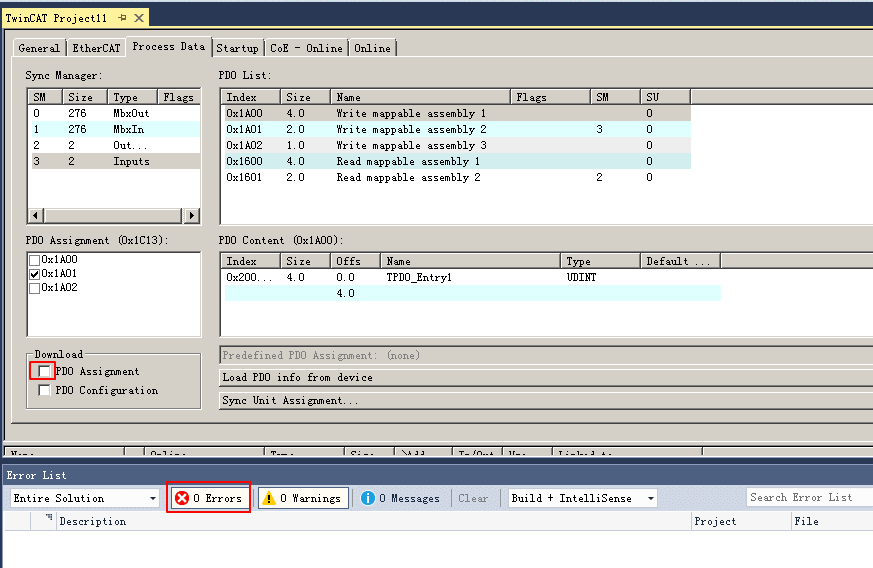Image resolution: width=873 pixels, height=568 pixels.
Task: Enable the PDO Configuration download checkbox
Action: click(x=44, y=391)
